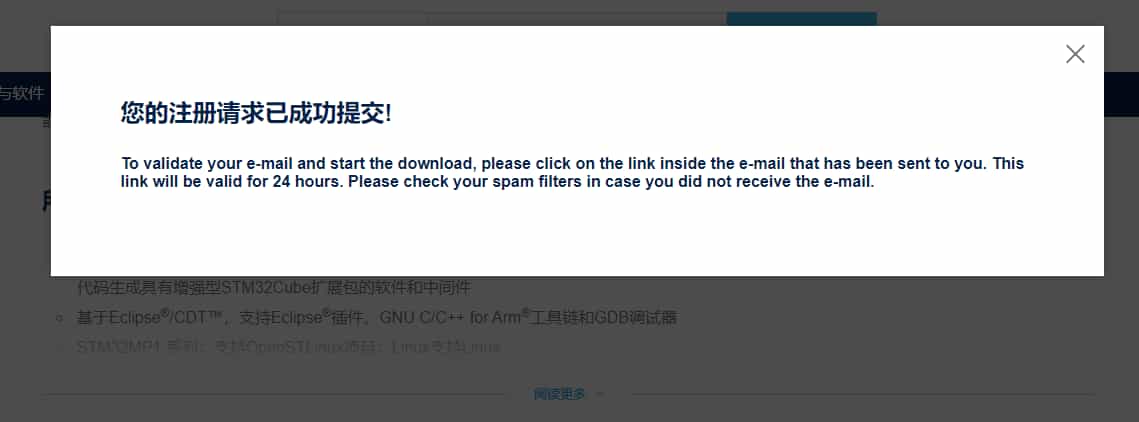The height and width of the screenshot is (422, 1139).
Task: Dismiss the dialog via the dimmed backdrop on the left
Action: pos(25,218)
